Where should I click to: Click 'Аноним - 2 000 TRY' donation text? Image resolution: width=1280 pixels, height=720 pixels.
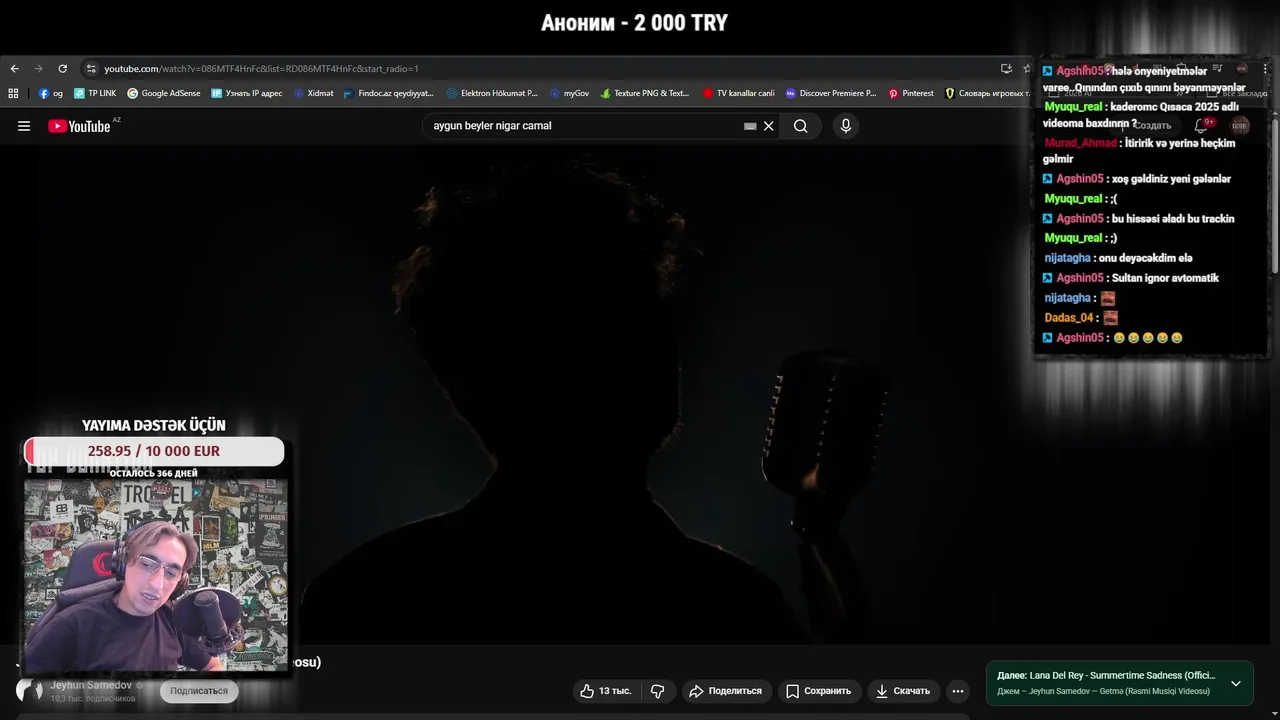point(635,23)
